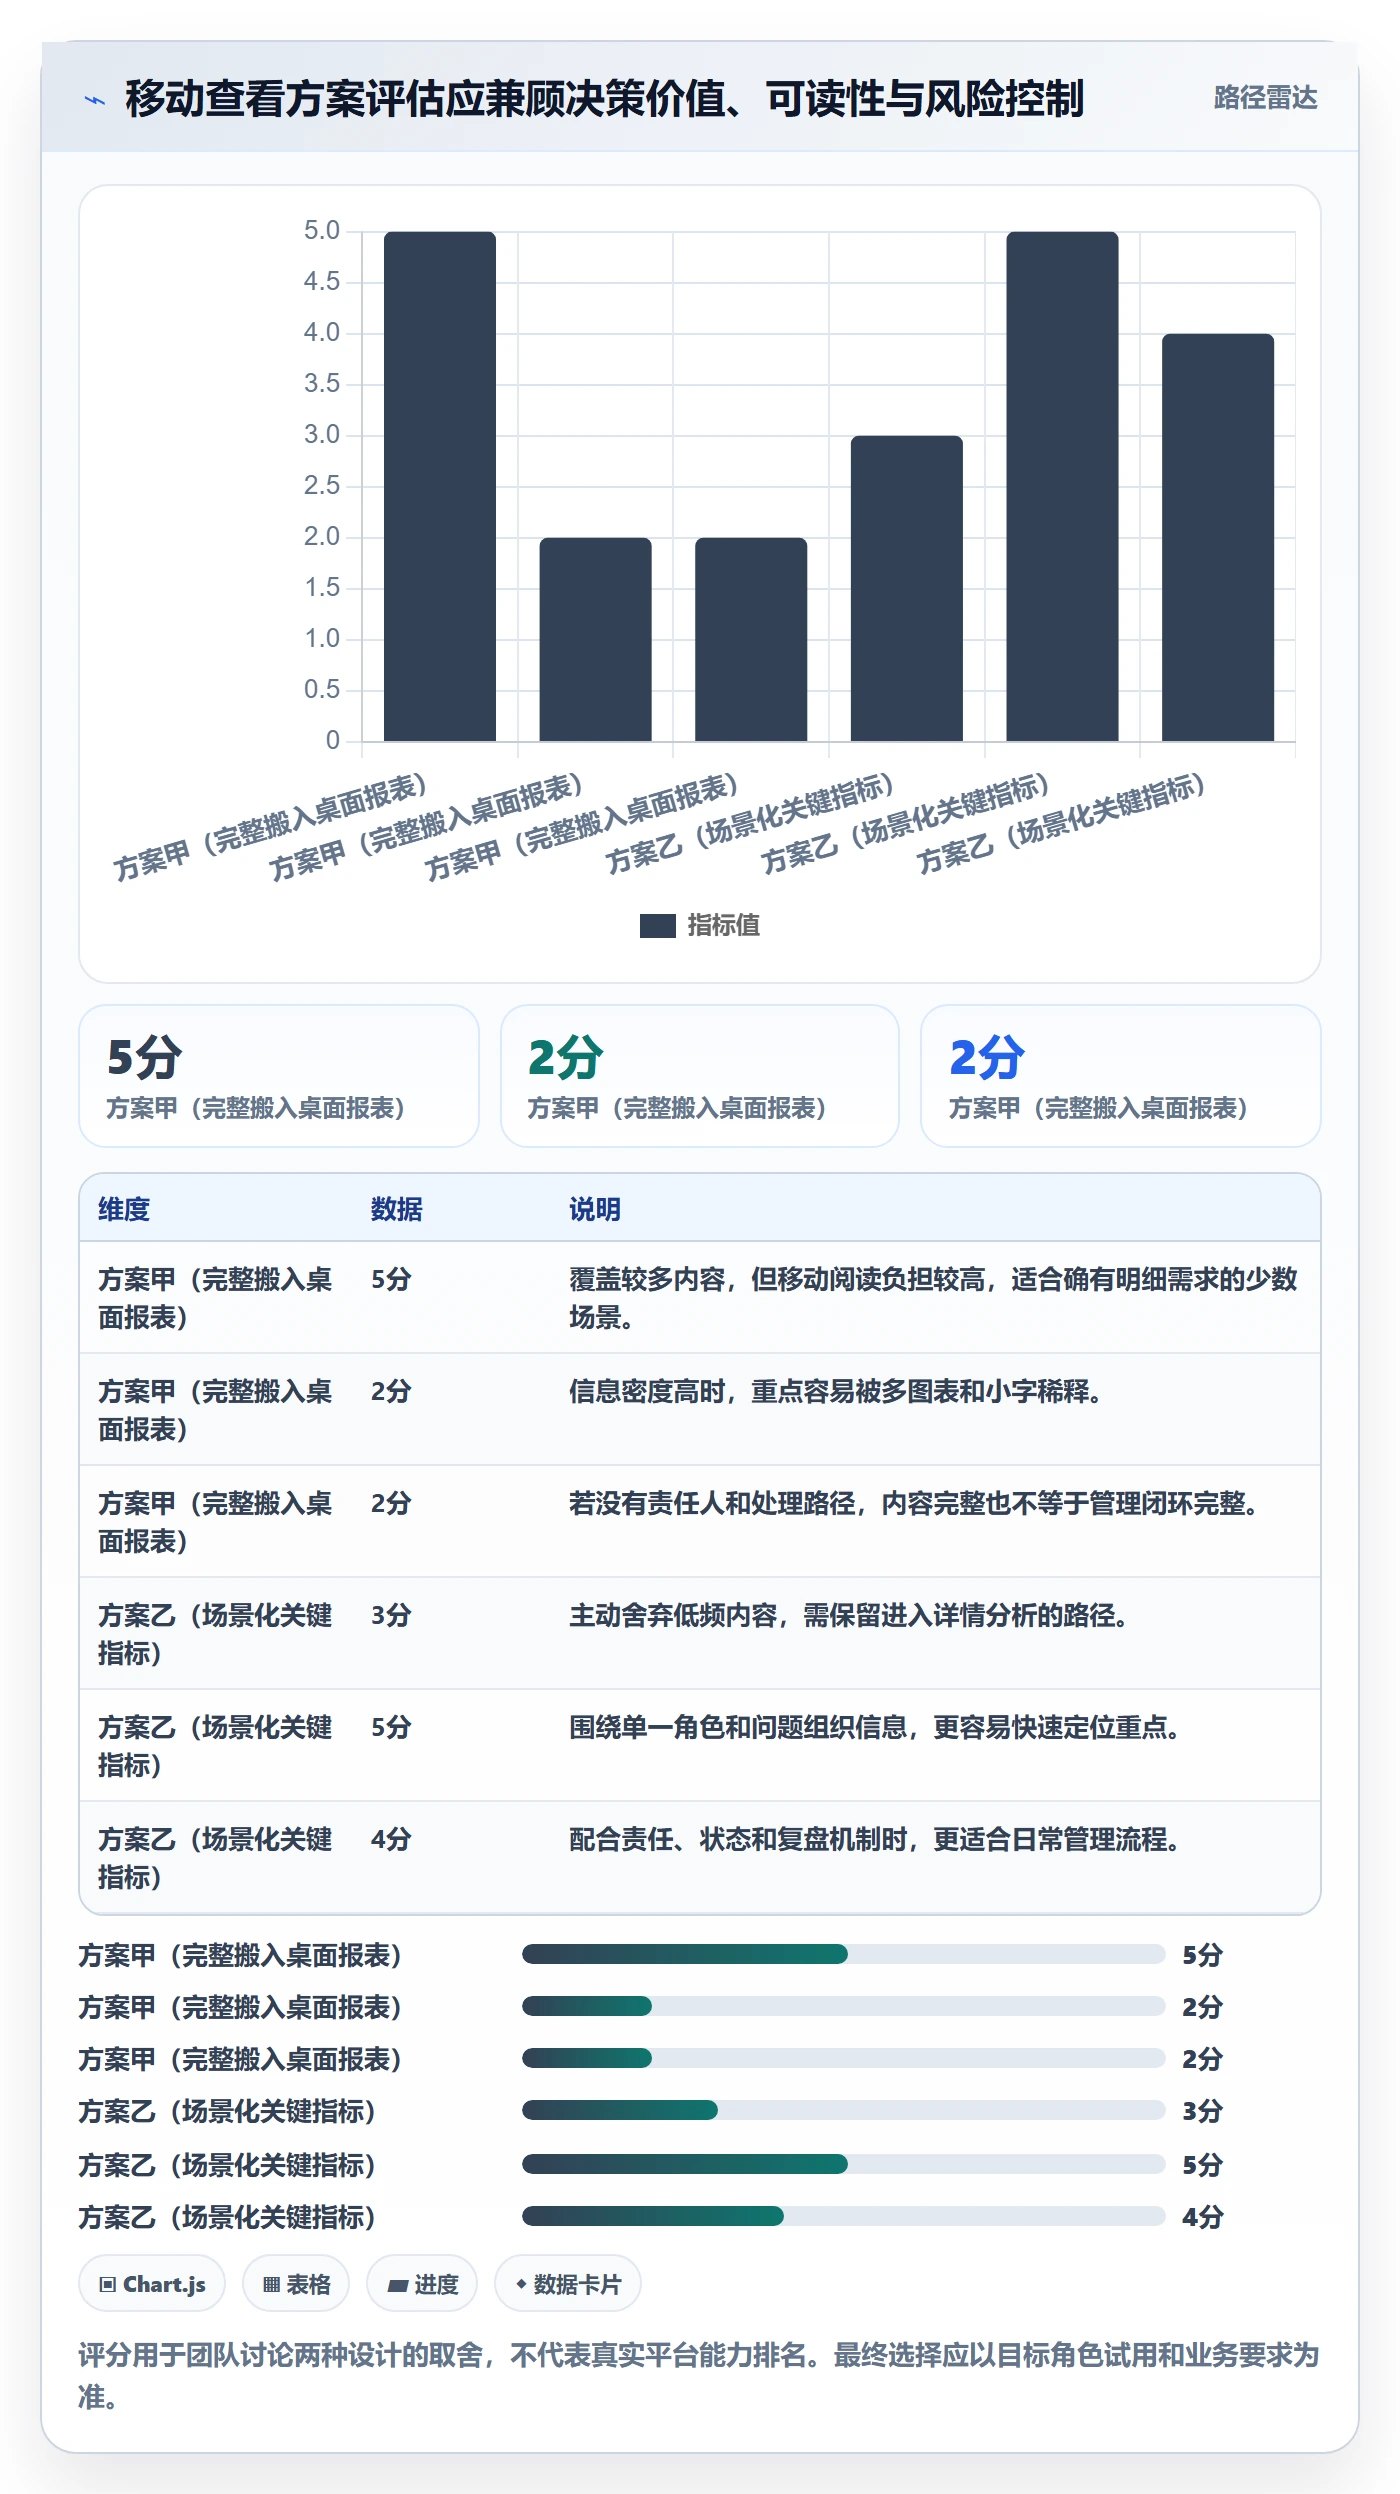This screenshot has height=2494, width=1400.
Task: Click the 指标值 legend label text
Action: [x=723, y=926]
